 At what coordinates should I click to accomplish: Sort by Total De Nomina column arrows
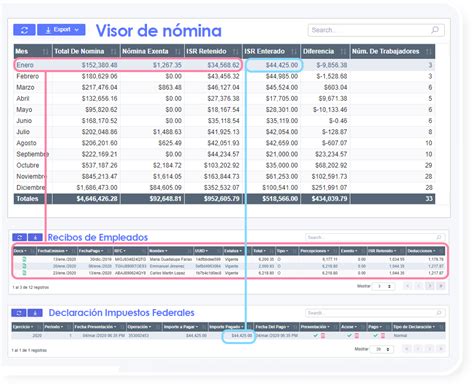(x=114, y=52)
